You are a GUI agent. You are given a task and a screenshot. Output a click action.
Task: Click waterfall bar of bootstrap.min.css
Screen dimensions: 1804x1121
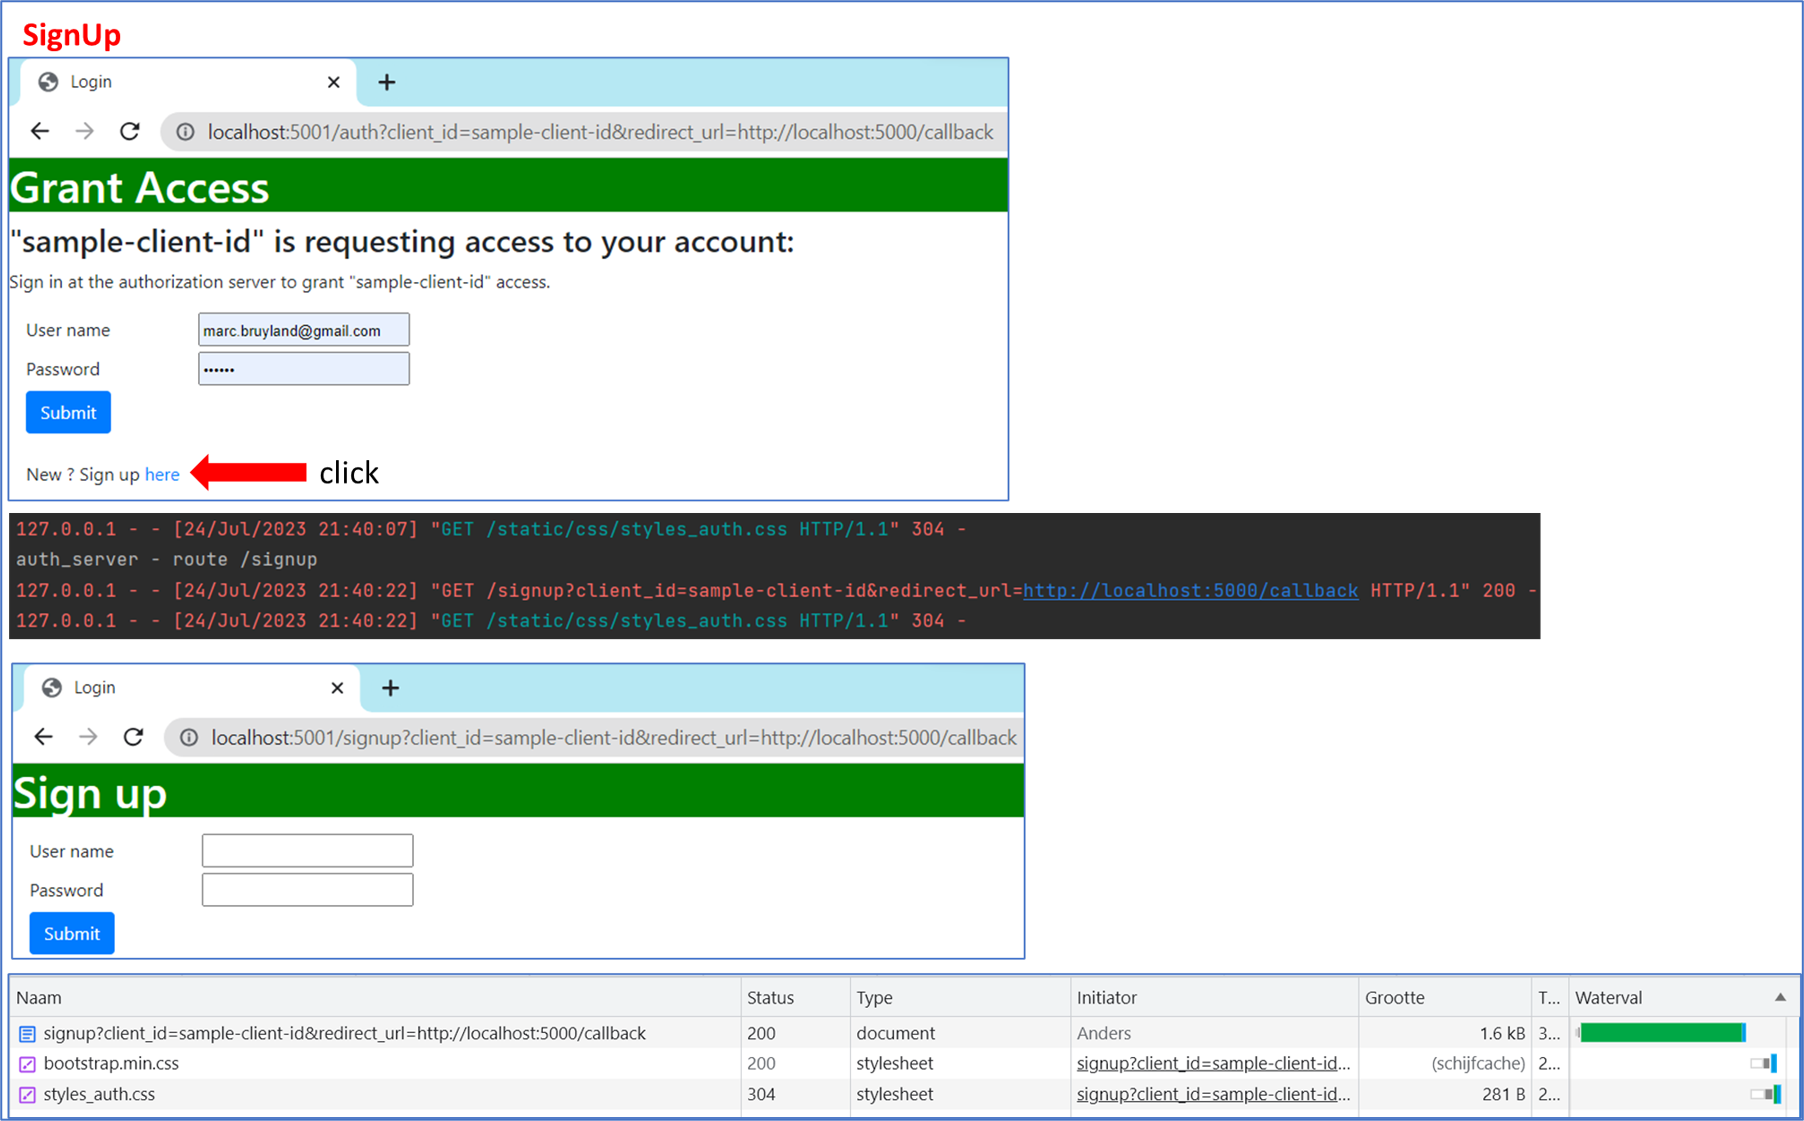(1764, 1064)
